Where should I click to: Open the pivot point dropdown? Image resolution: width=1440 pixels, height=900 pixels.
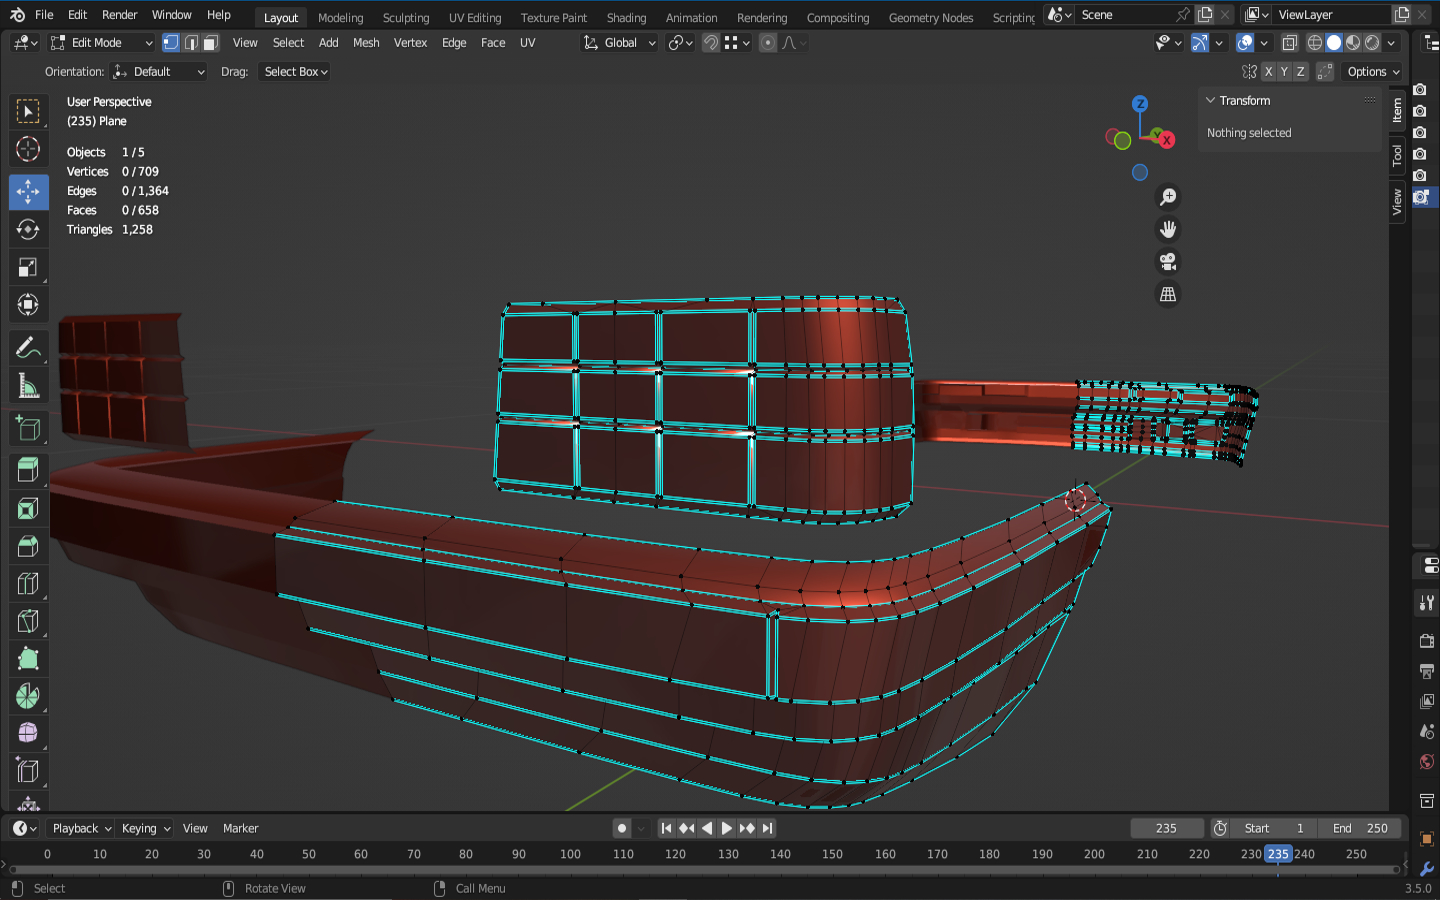[x=681, y=43]
